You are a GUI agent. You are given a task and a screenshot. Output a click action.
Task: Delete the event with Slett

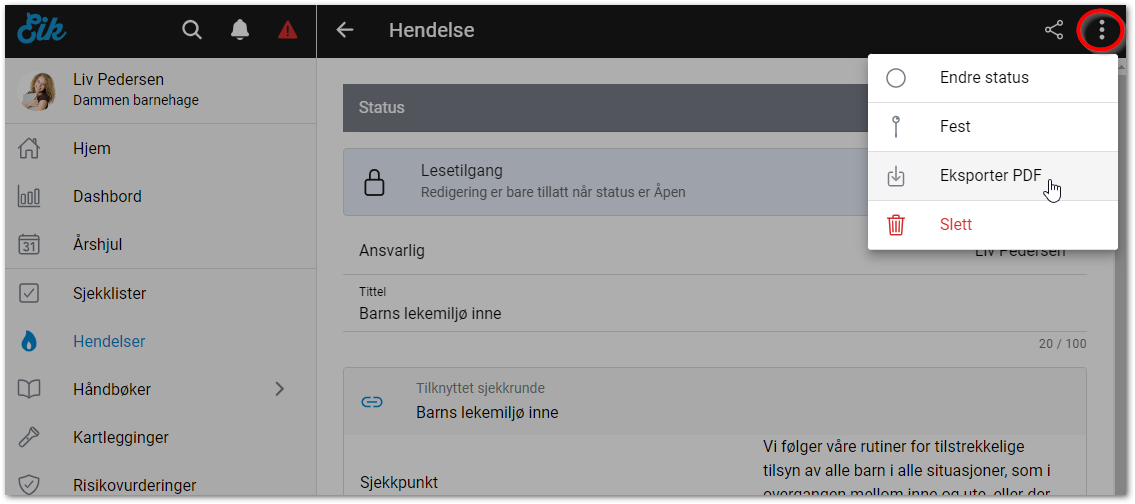[x=955, y=225]
